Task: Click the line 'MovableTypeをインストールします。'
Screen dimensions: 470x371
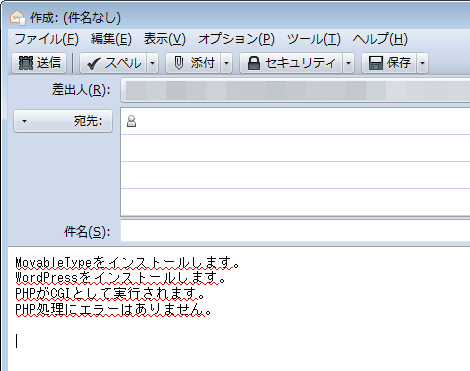Action: click(x=127, y=263)
